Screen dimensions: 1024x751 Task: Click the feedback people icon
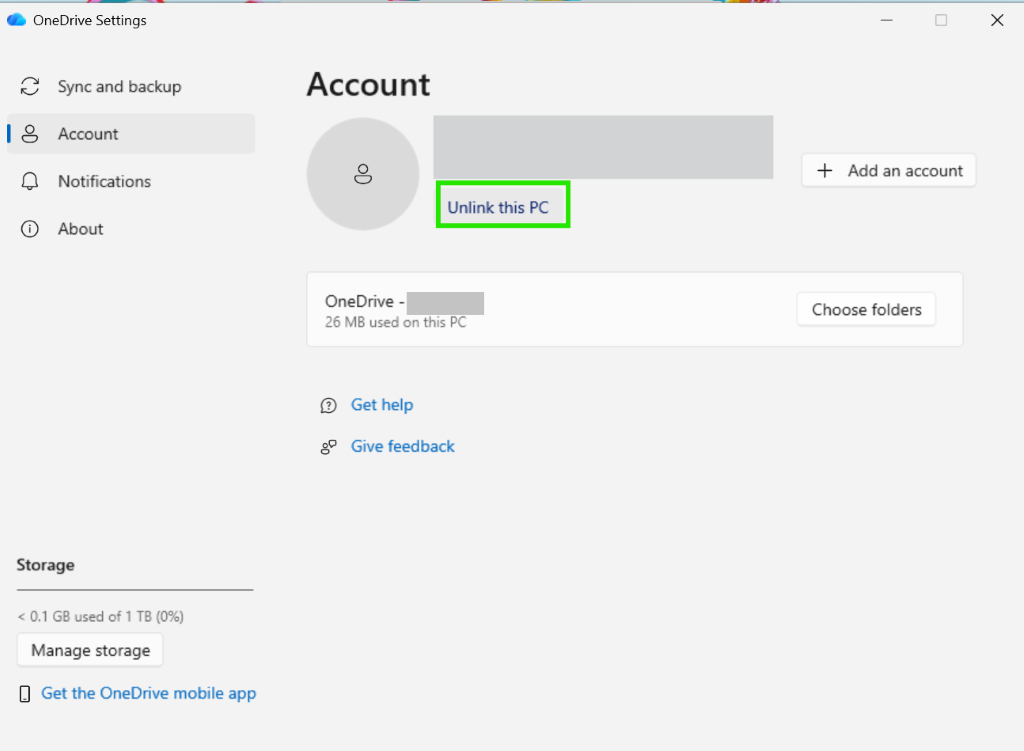click(x=328, y=447)
